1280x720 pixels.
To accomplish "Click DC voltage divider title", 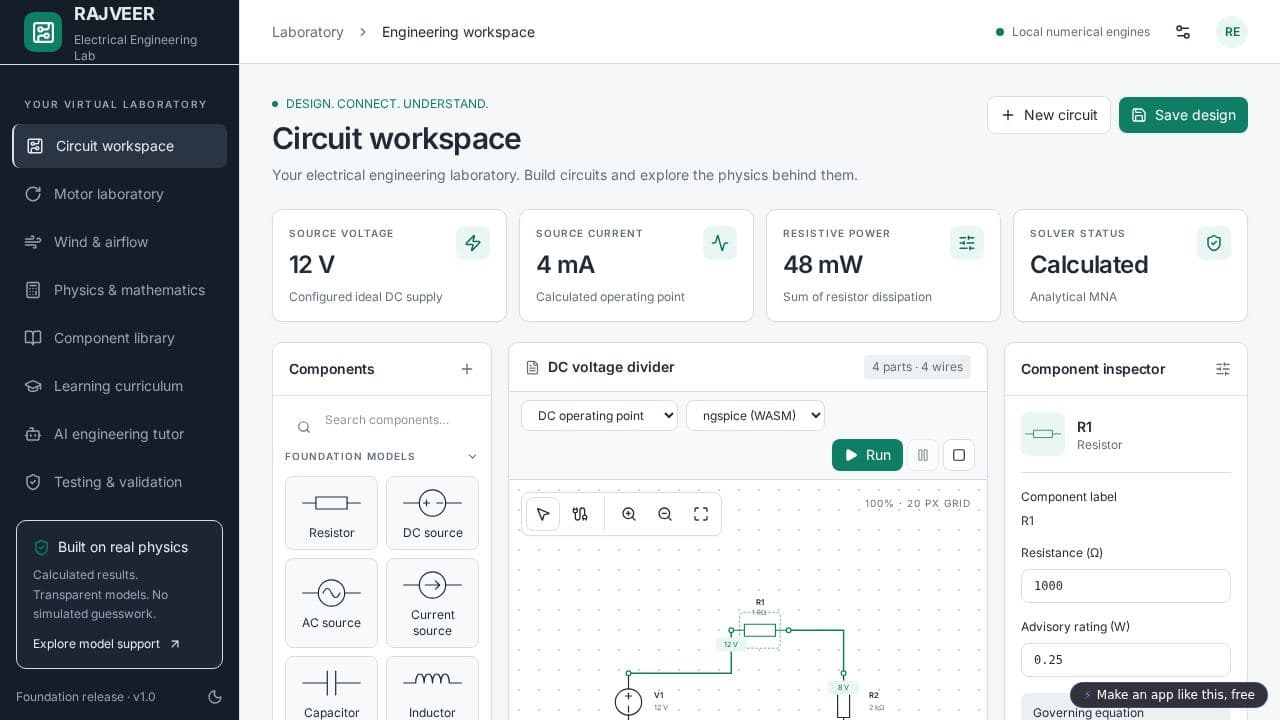I will tap(611, 367).
